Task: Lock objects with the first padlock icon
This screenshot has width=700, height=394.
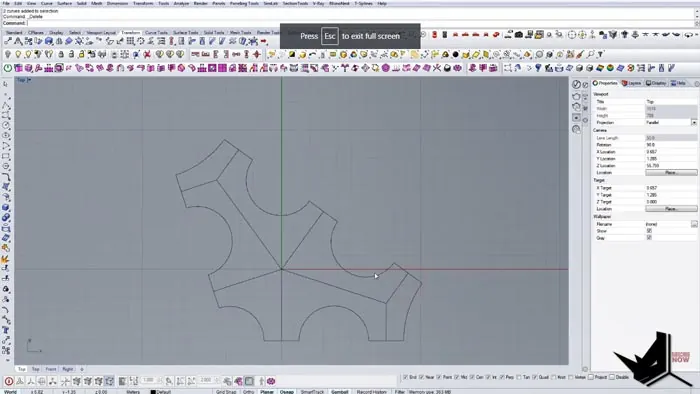Action: (61, 54)
